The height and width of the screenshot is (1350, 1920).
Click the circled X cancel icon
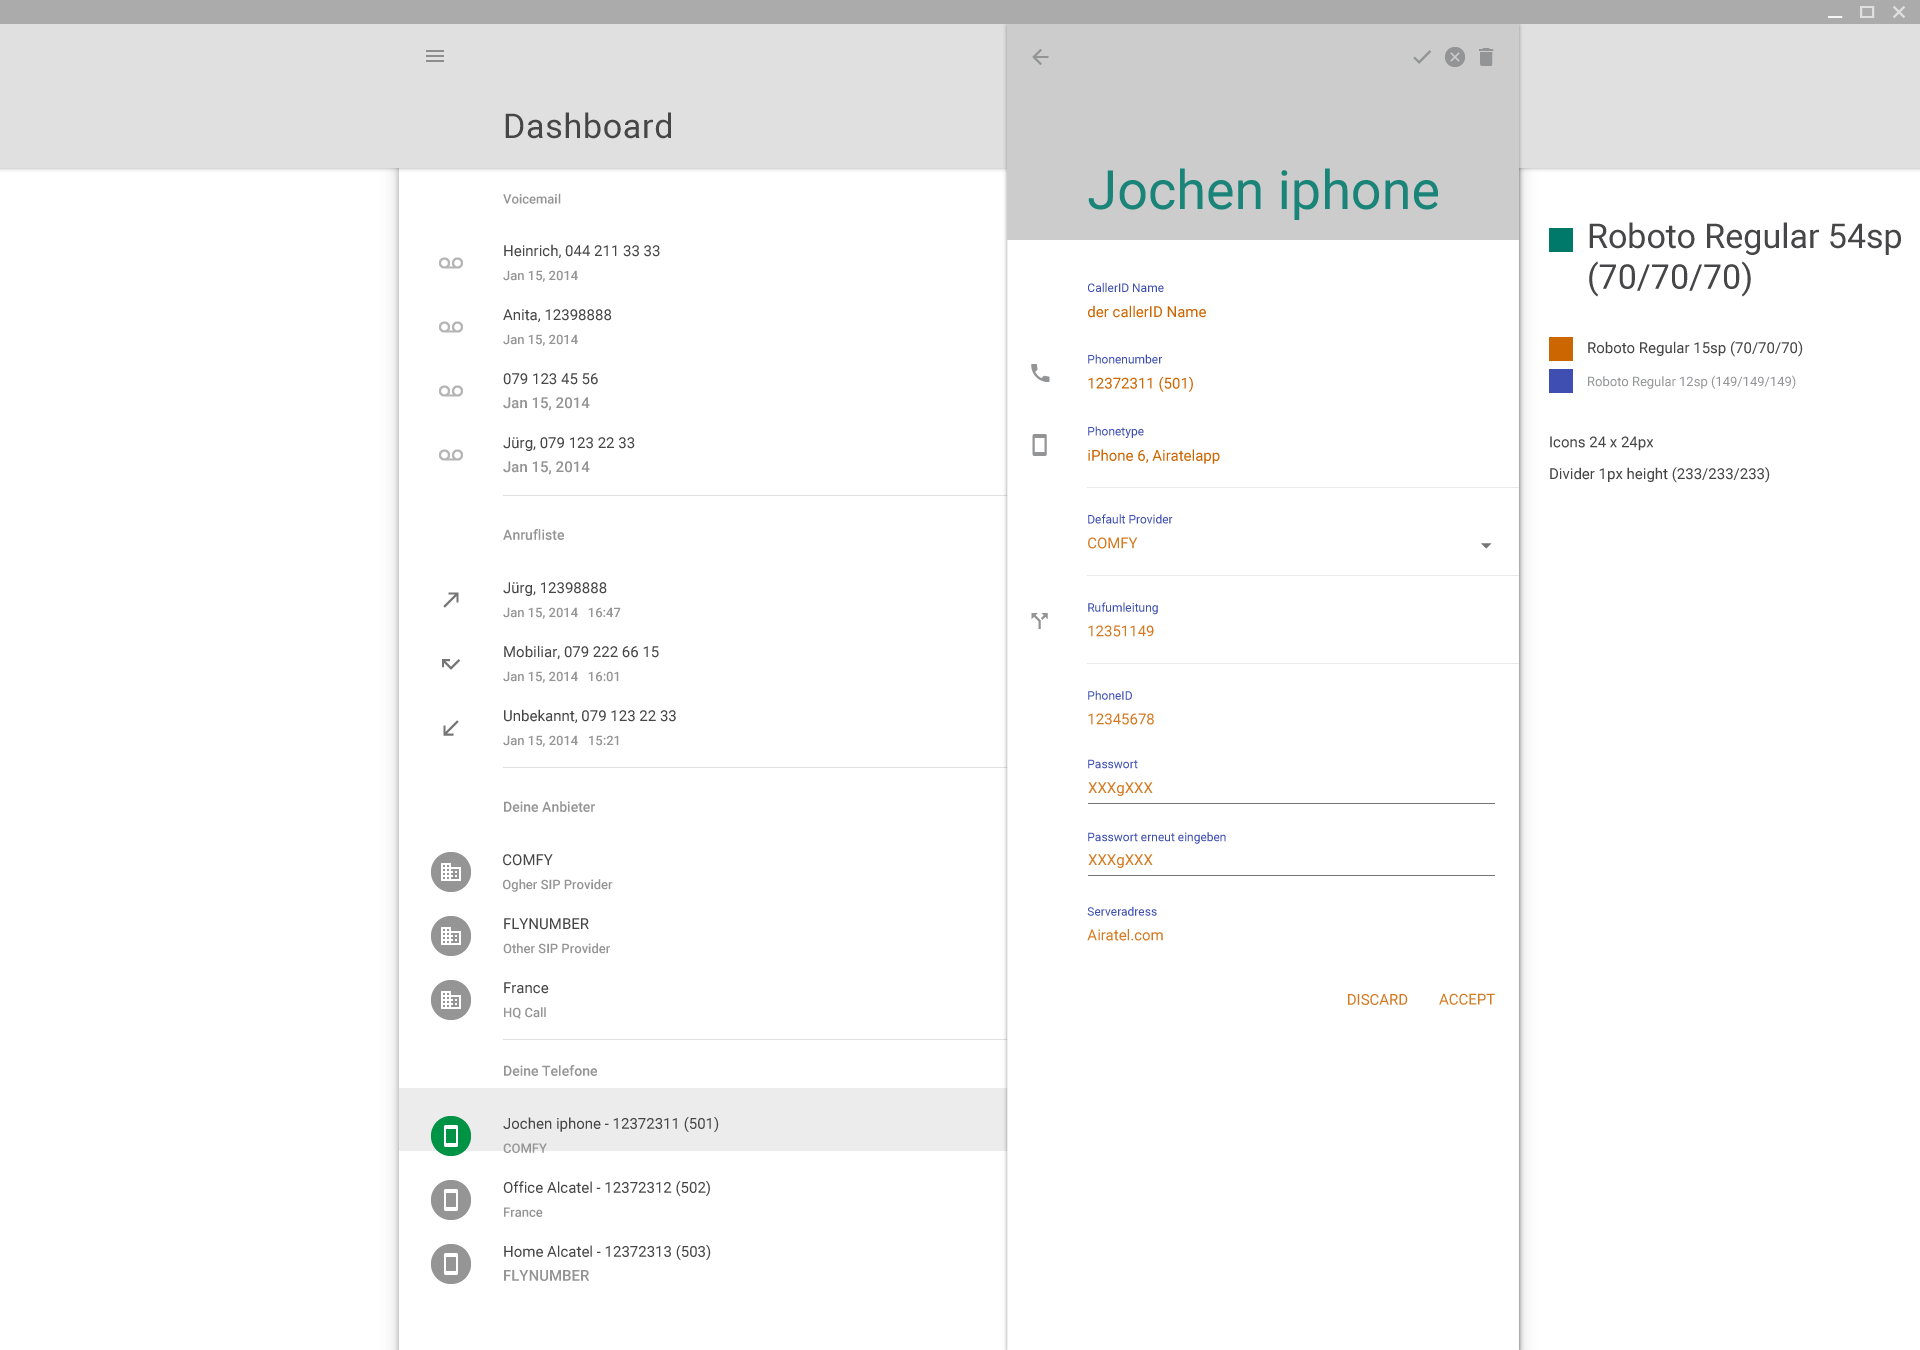1455,57
